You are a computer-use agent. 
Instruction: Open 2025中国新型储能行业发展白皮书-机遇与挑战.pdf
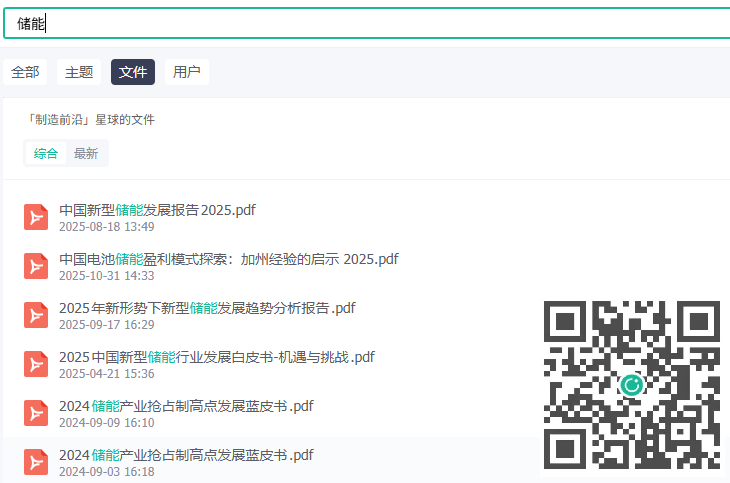click(x=216, y=357)
